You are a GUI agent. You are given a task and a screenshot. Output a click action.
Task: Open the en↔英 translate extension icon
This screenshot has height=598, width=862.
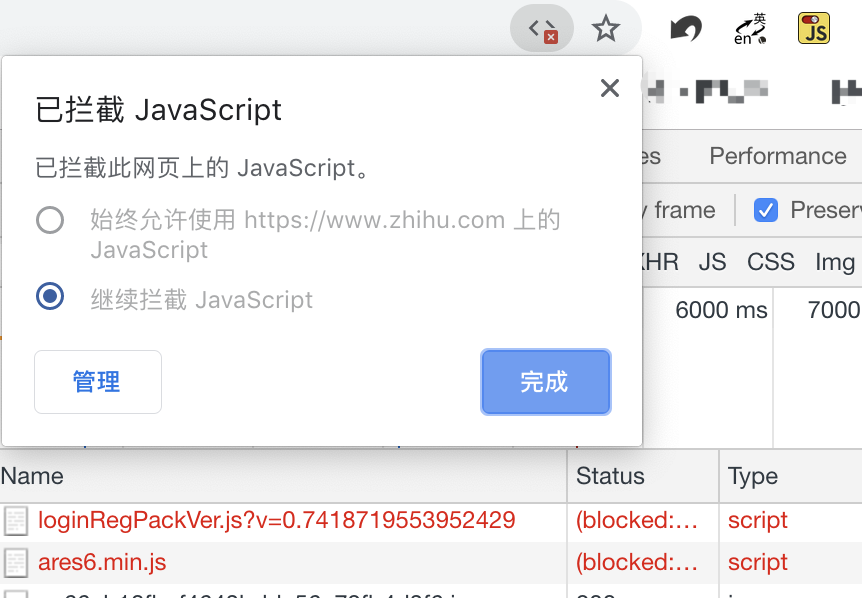[x=748, y=28]
